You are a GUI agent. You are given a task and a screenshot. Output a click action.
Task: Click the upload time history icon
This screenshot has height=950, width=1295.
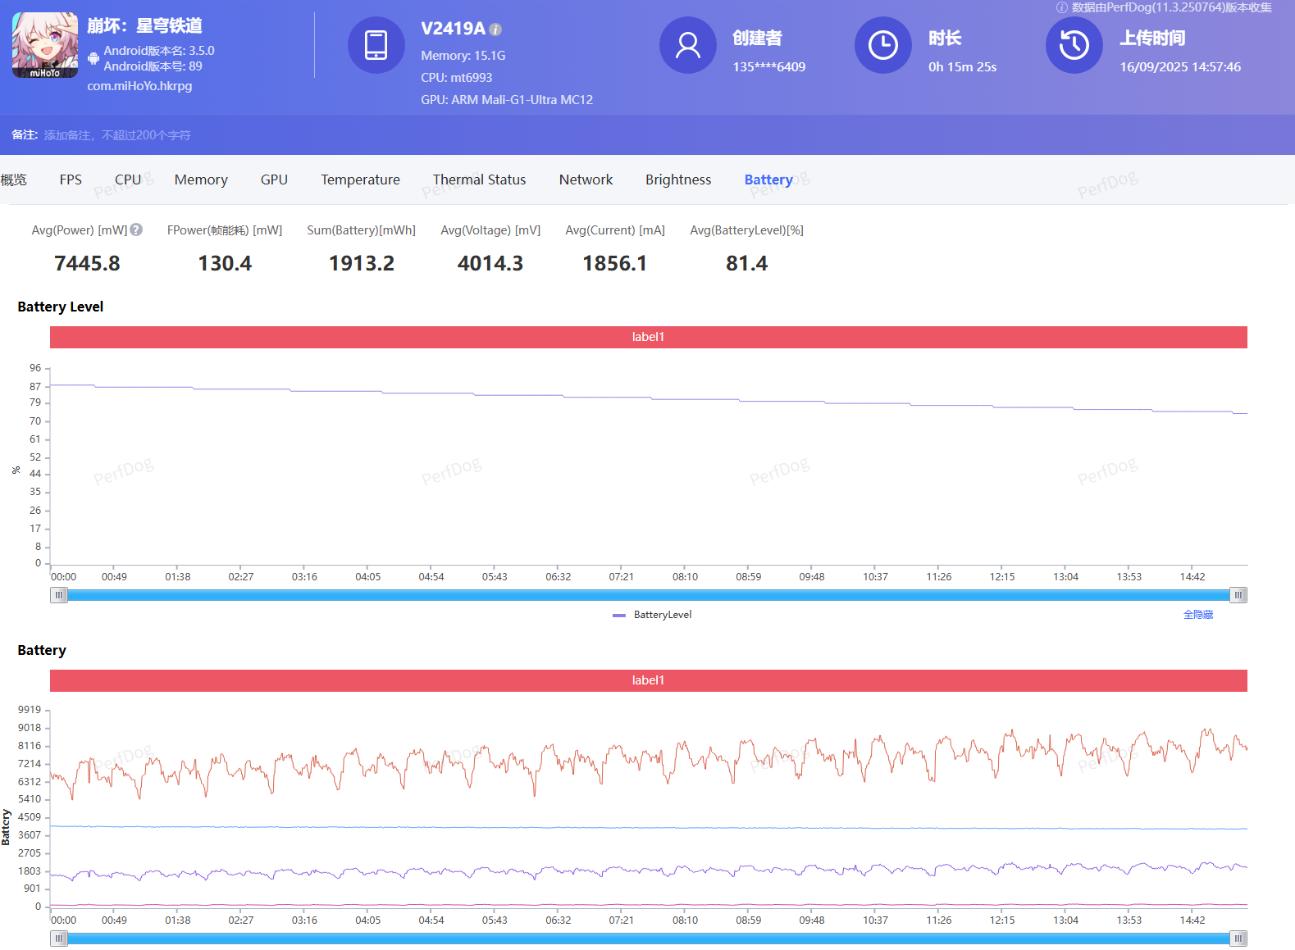click(1074, 45)
